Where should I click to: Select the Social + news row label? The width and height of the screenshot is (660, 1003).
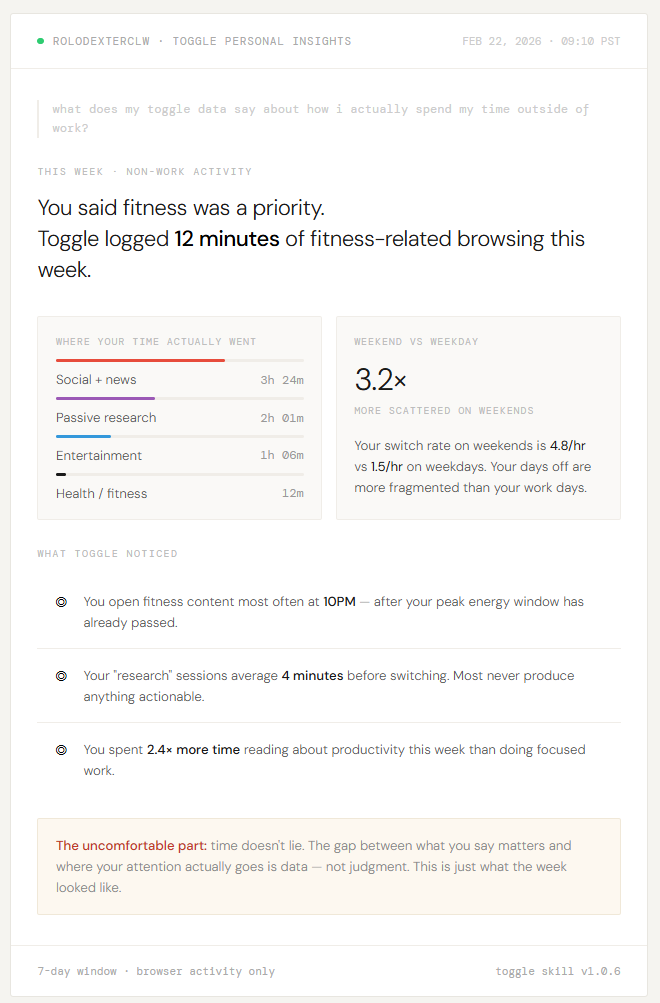tap(96, 380)
